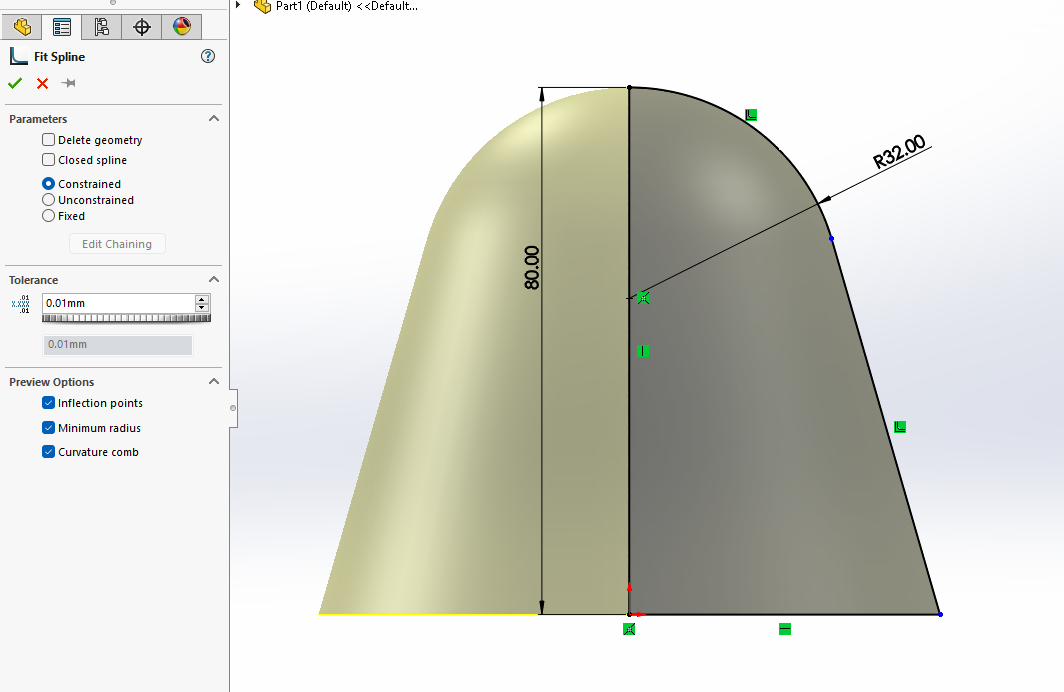The width and height of the screenshot is (1064, 692).
Task: Disable the Curvature comb preview option
Action: pos(48,451)
